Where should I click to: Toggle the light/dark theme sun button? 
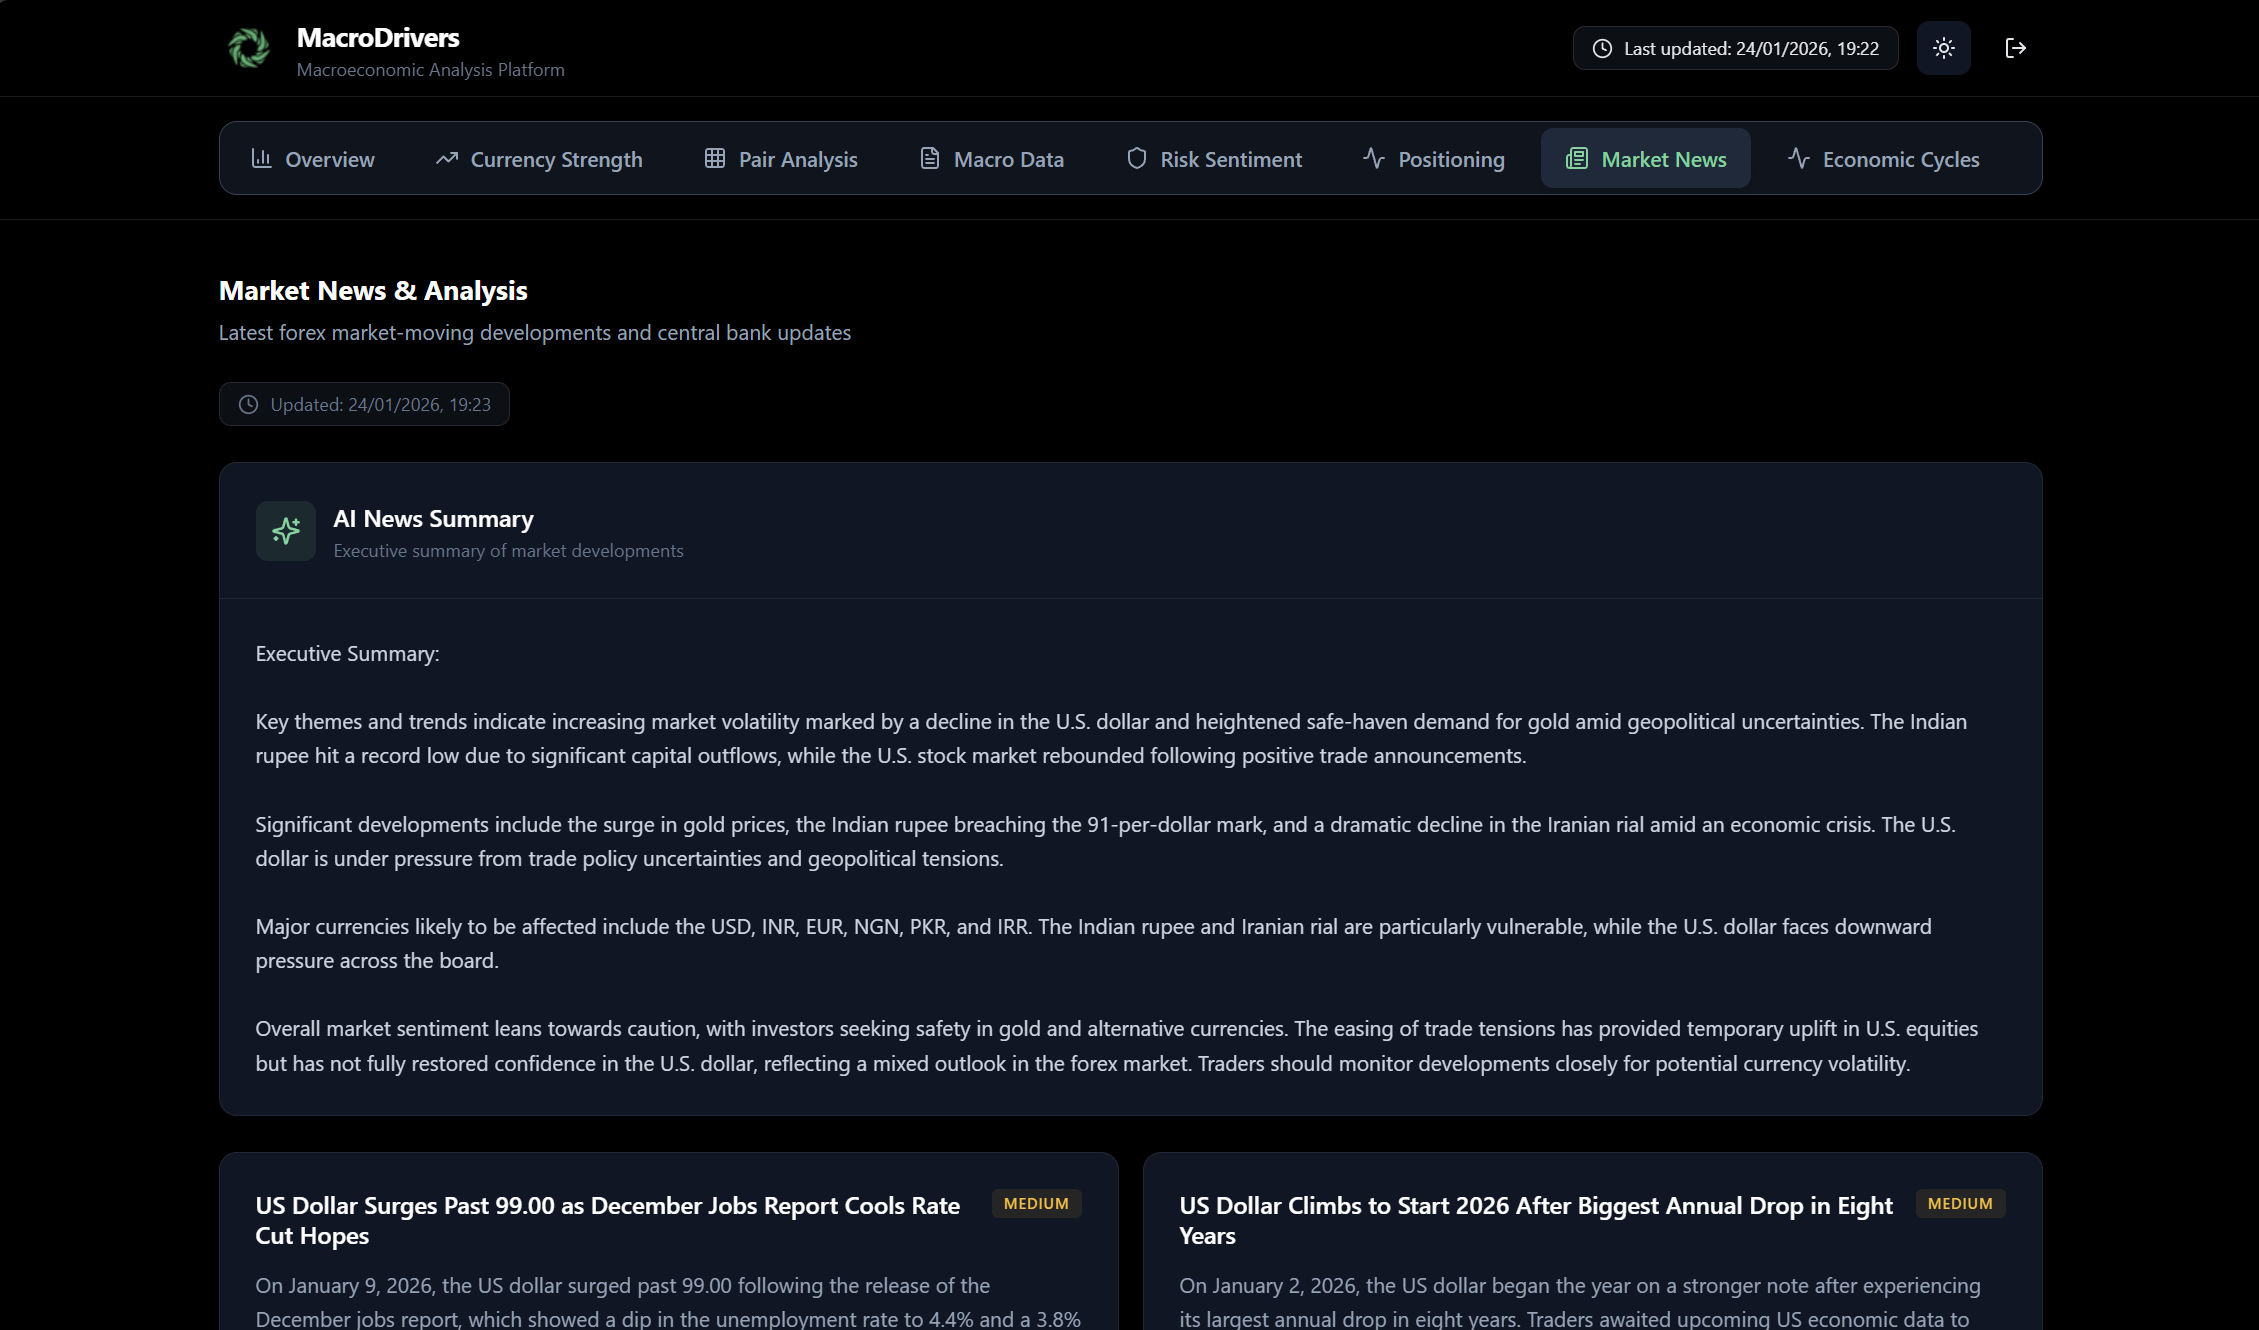point(1943,48)
